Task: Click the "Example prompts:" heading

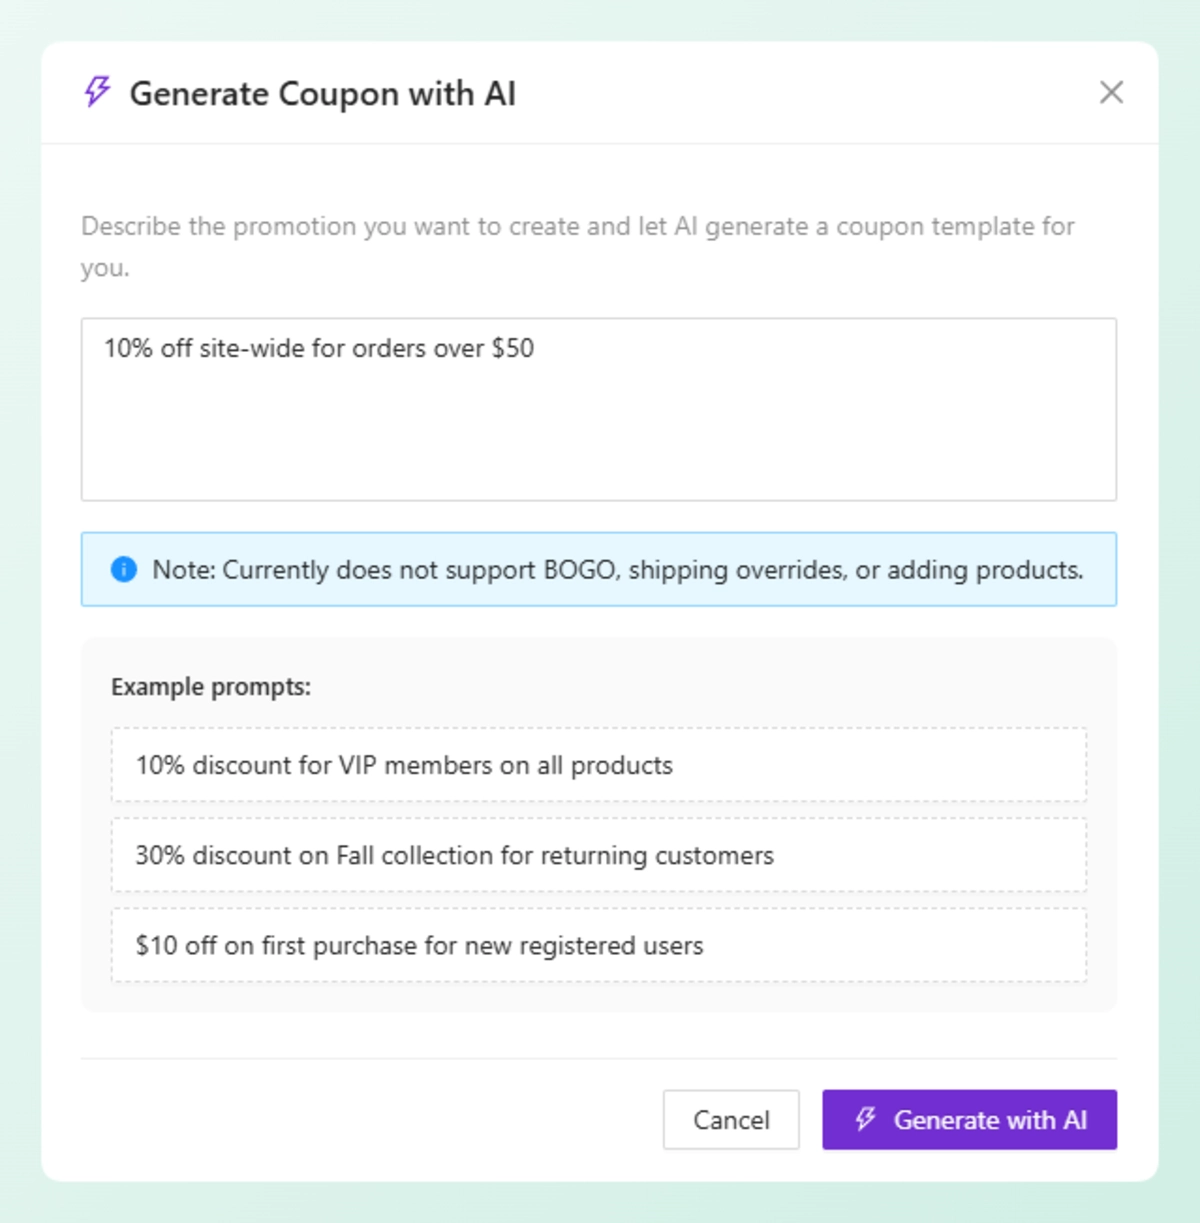Action: pos(211,687)
